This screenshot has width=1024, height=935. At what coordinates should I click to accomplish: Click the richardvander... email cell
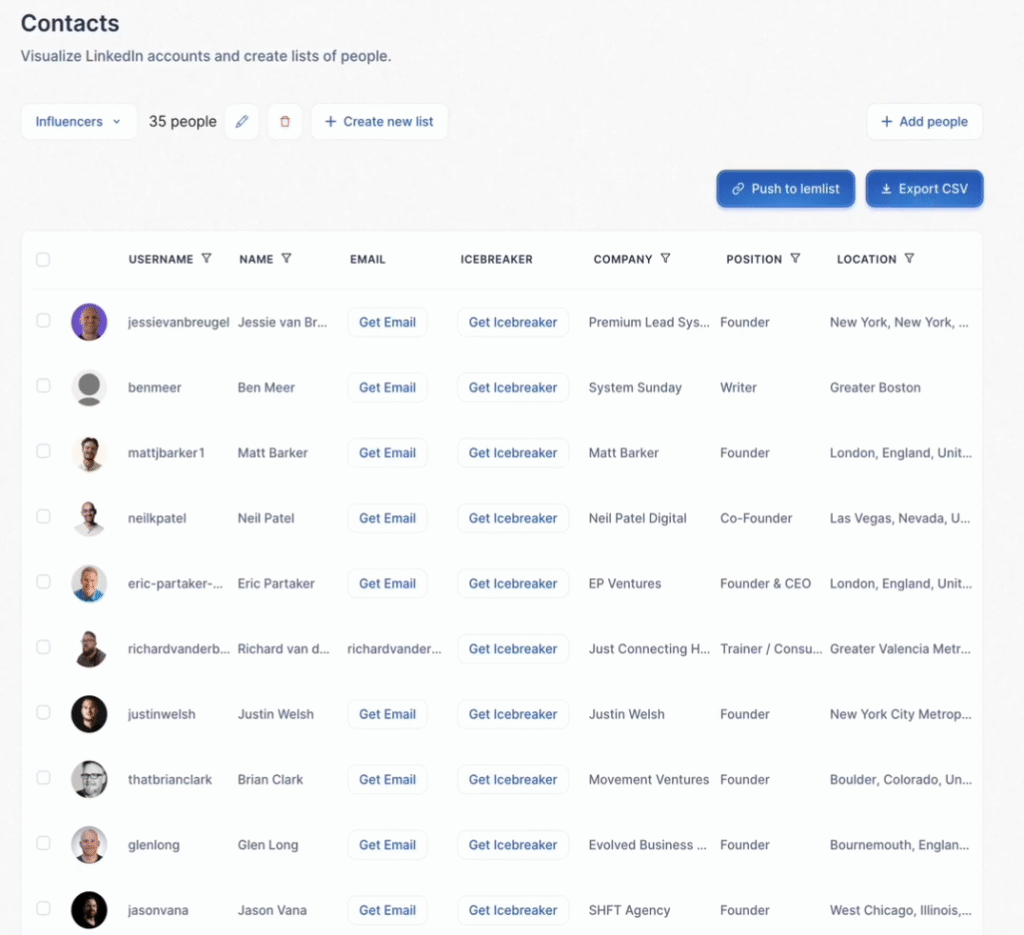coord(394,648)
